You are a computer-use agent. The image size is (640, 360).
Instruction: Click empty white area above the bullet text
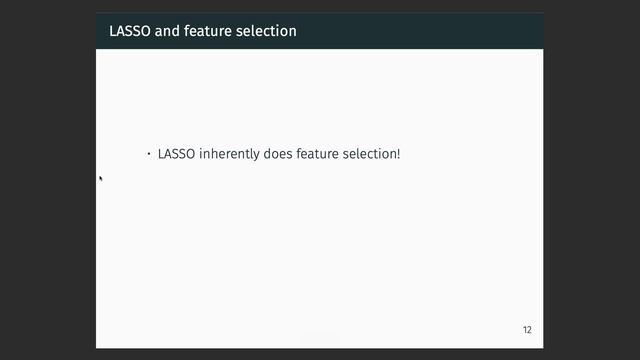tap(320, 96)
